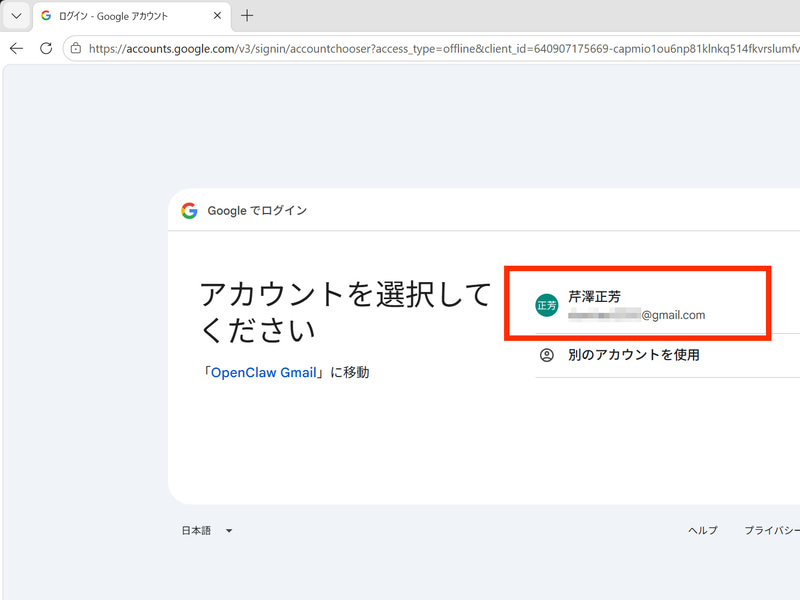Close the Google login tab

coord(217,16)
